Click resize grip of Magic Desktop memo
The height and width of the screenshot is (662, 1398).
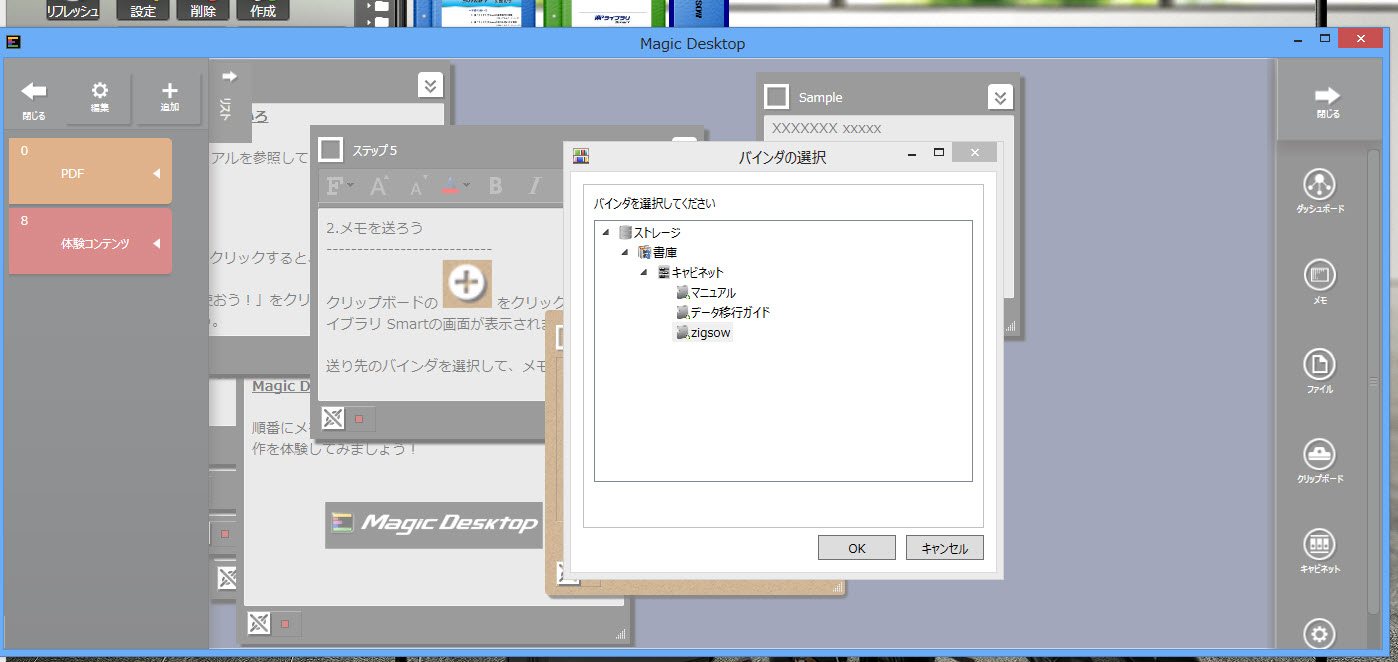pyautogui.click(x=619, y=634)
